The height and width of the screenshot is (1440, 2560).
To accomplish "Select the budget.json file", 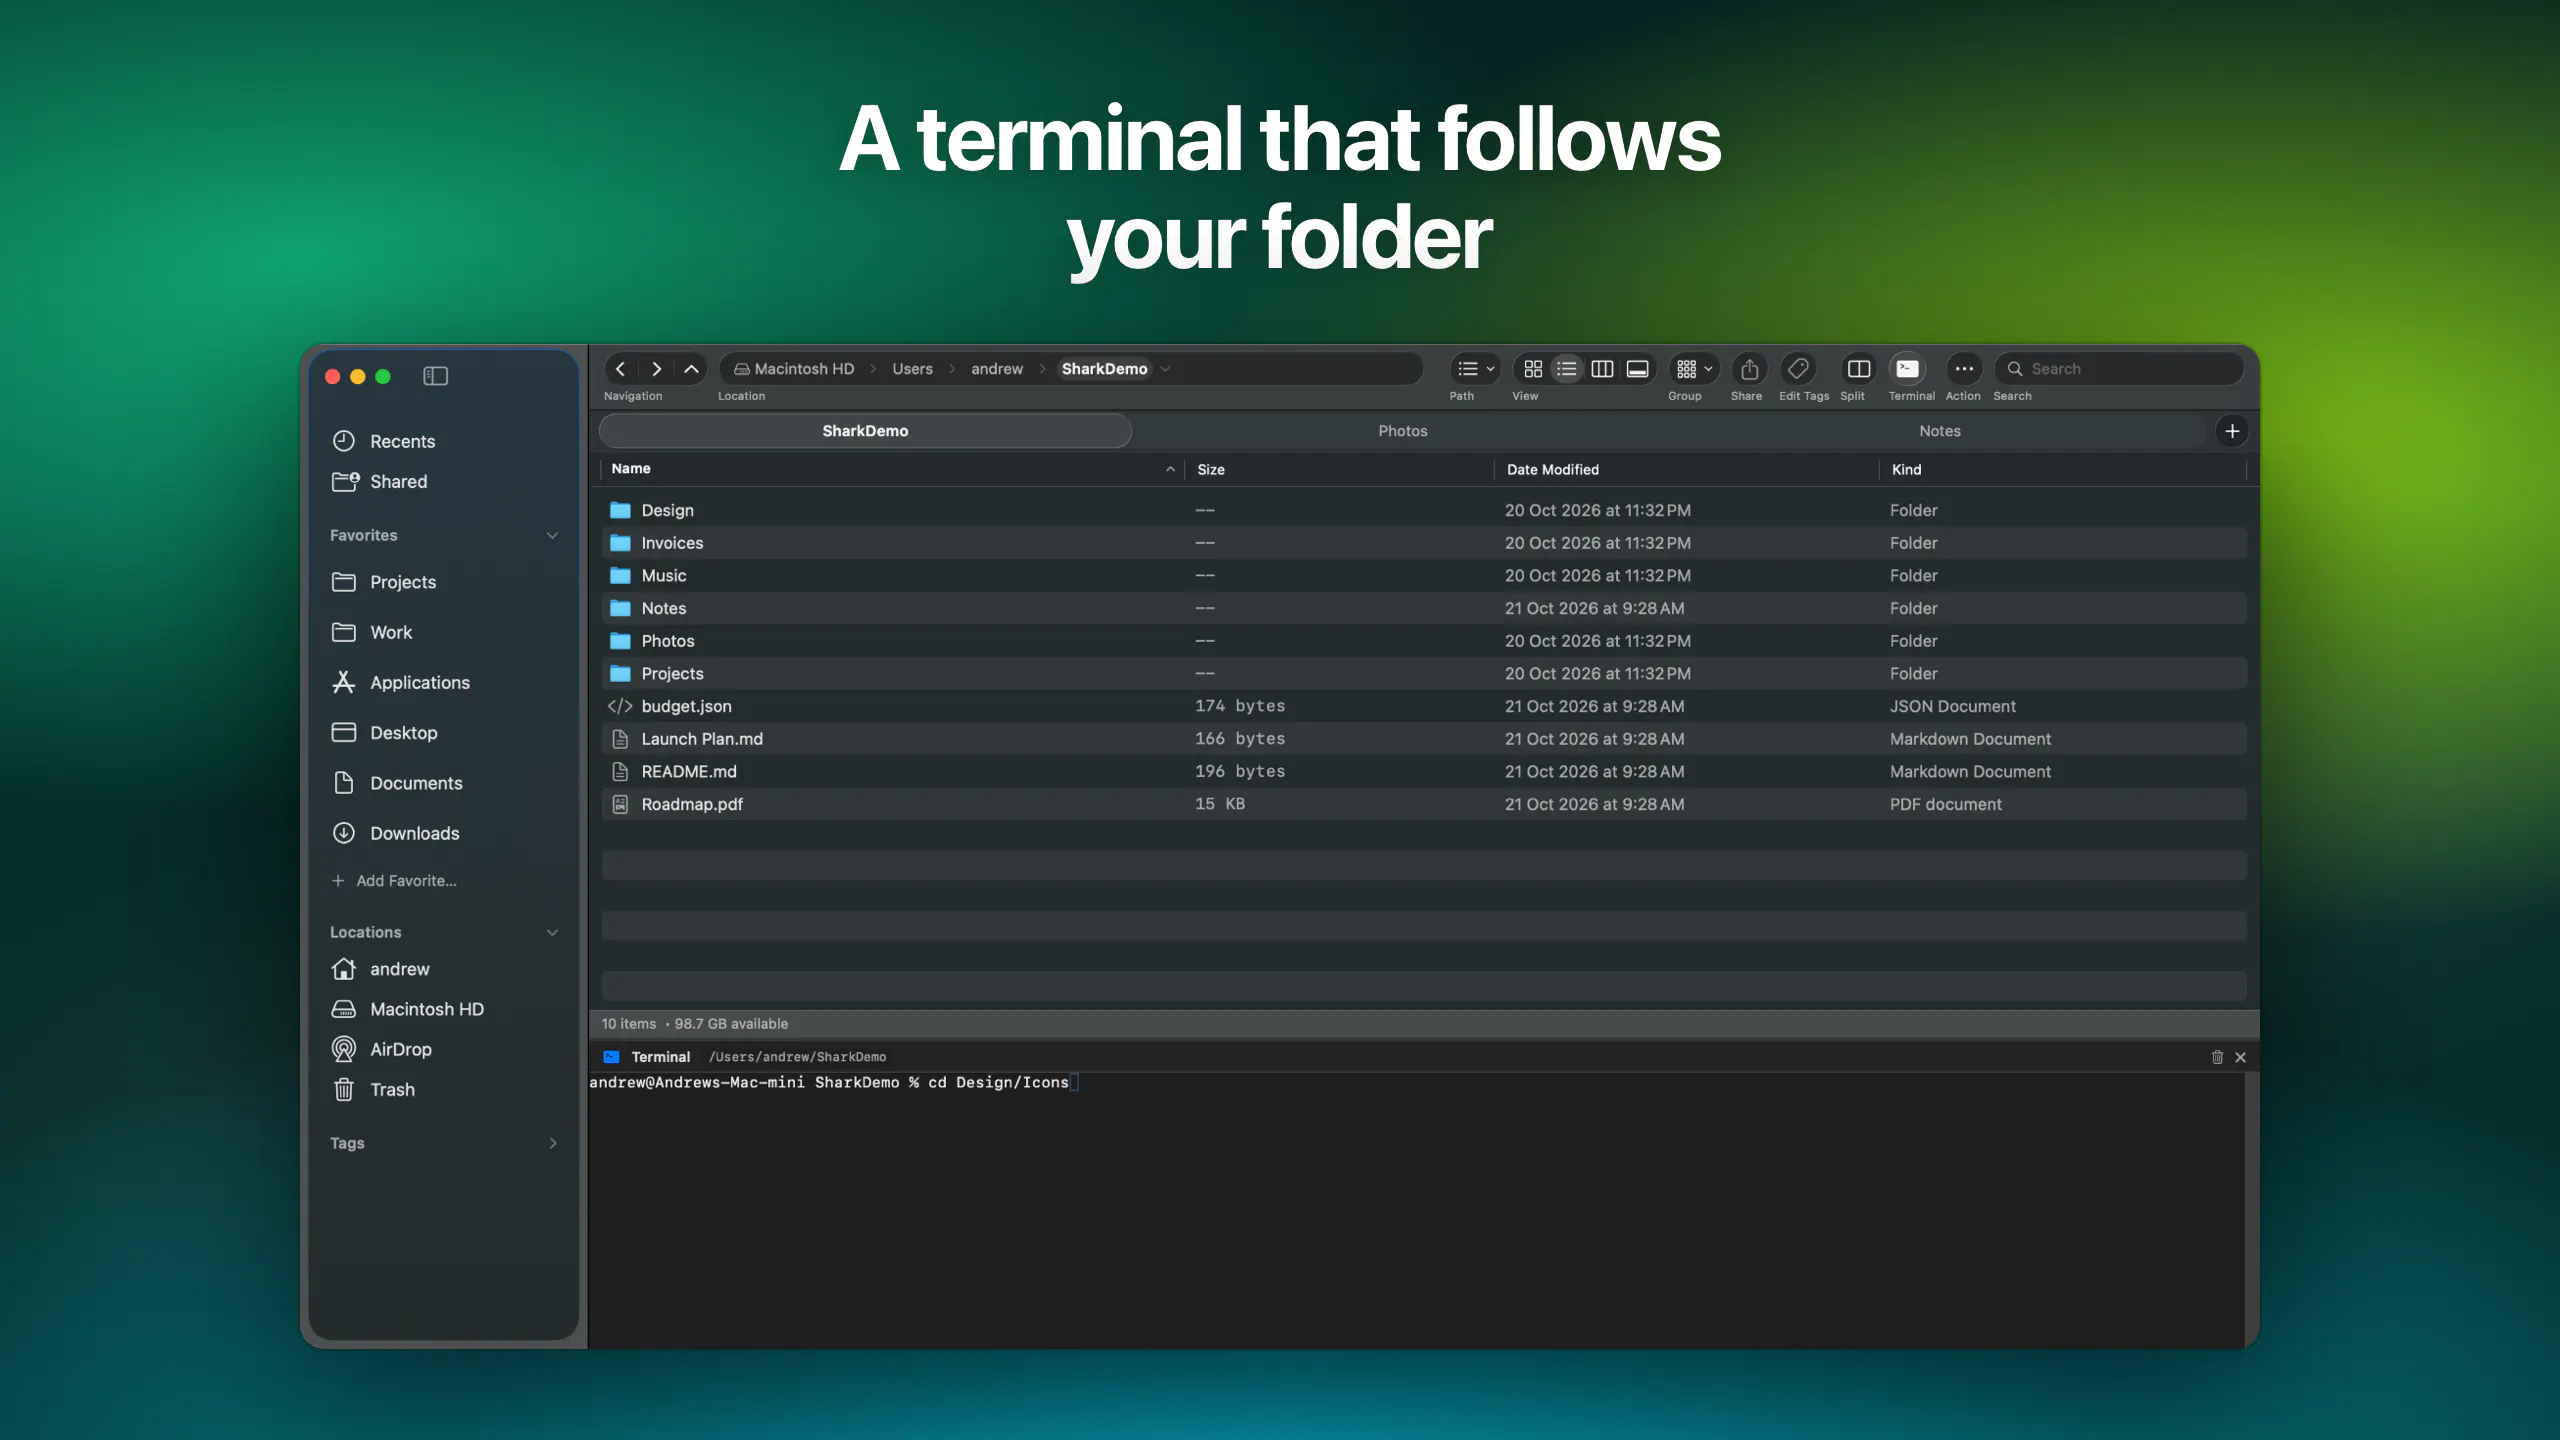I will 1424,706.
